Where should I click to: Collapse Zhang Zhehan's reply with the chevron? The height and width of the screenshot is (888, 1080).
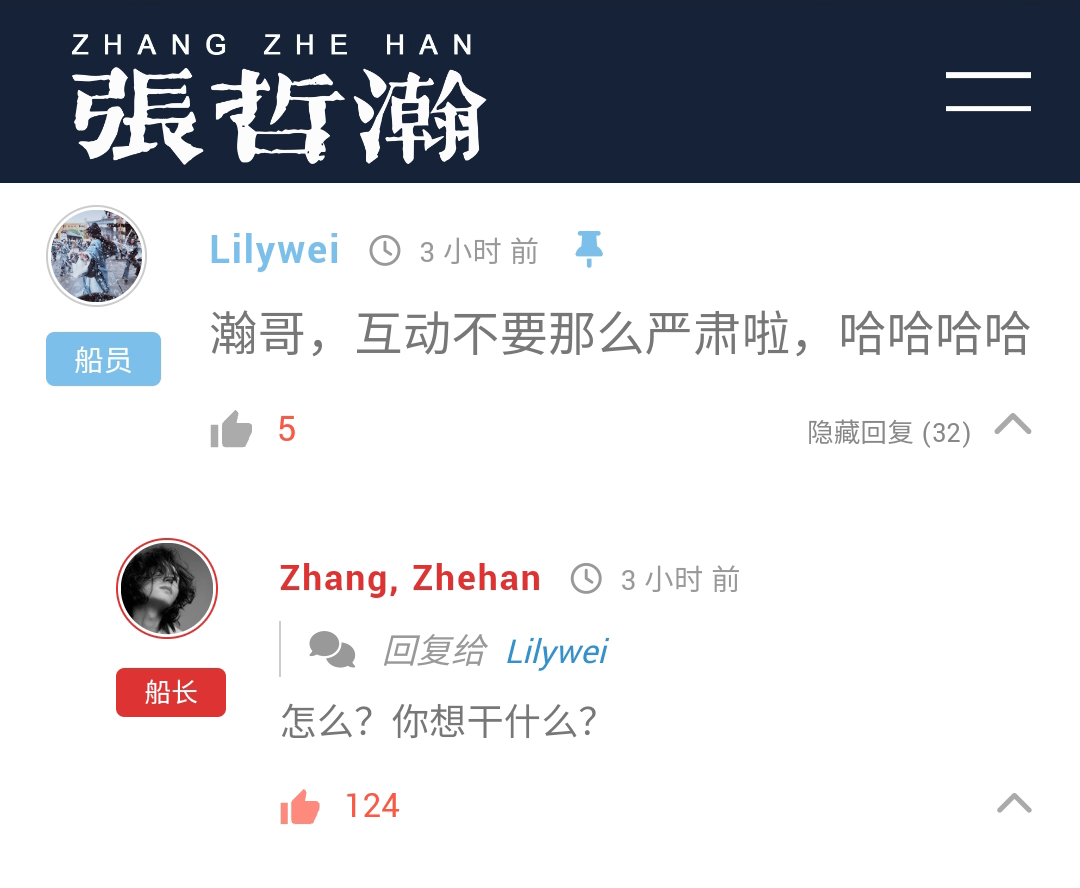pos(1014,803)
